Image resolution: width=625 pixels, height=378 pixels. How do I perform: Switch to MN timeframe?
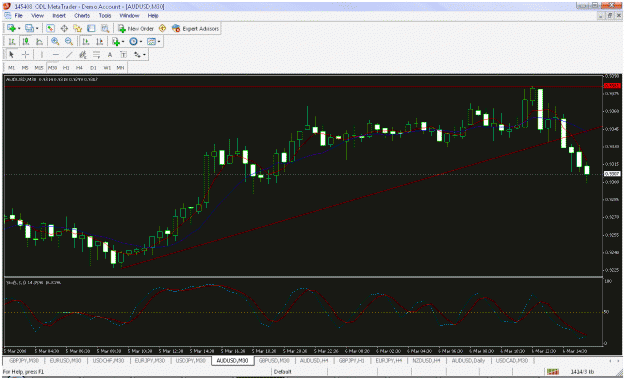point(120,68)
